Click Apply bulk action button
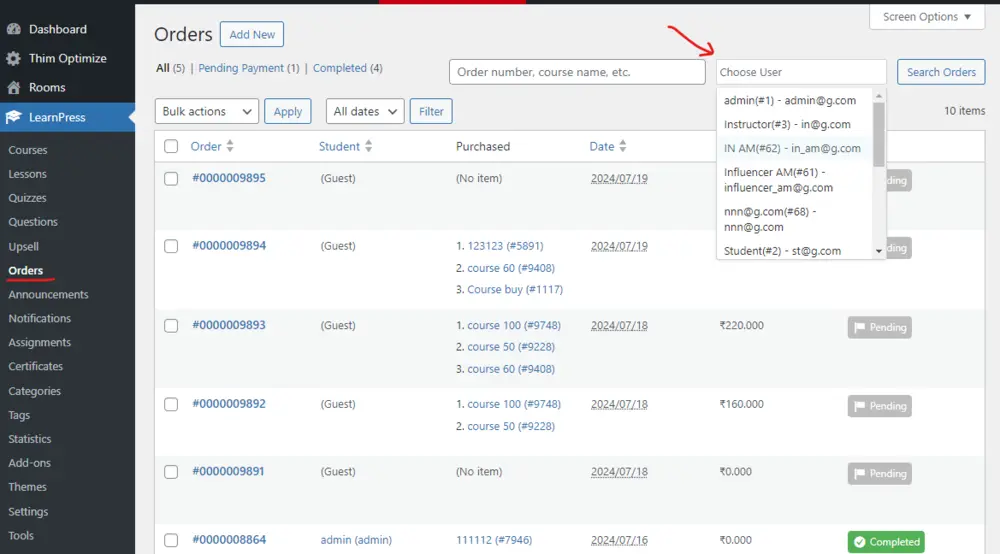The image size is (1000, 554). click(x=288, y=111)
